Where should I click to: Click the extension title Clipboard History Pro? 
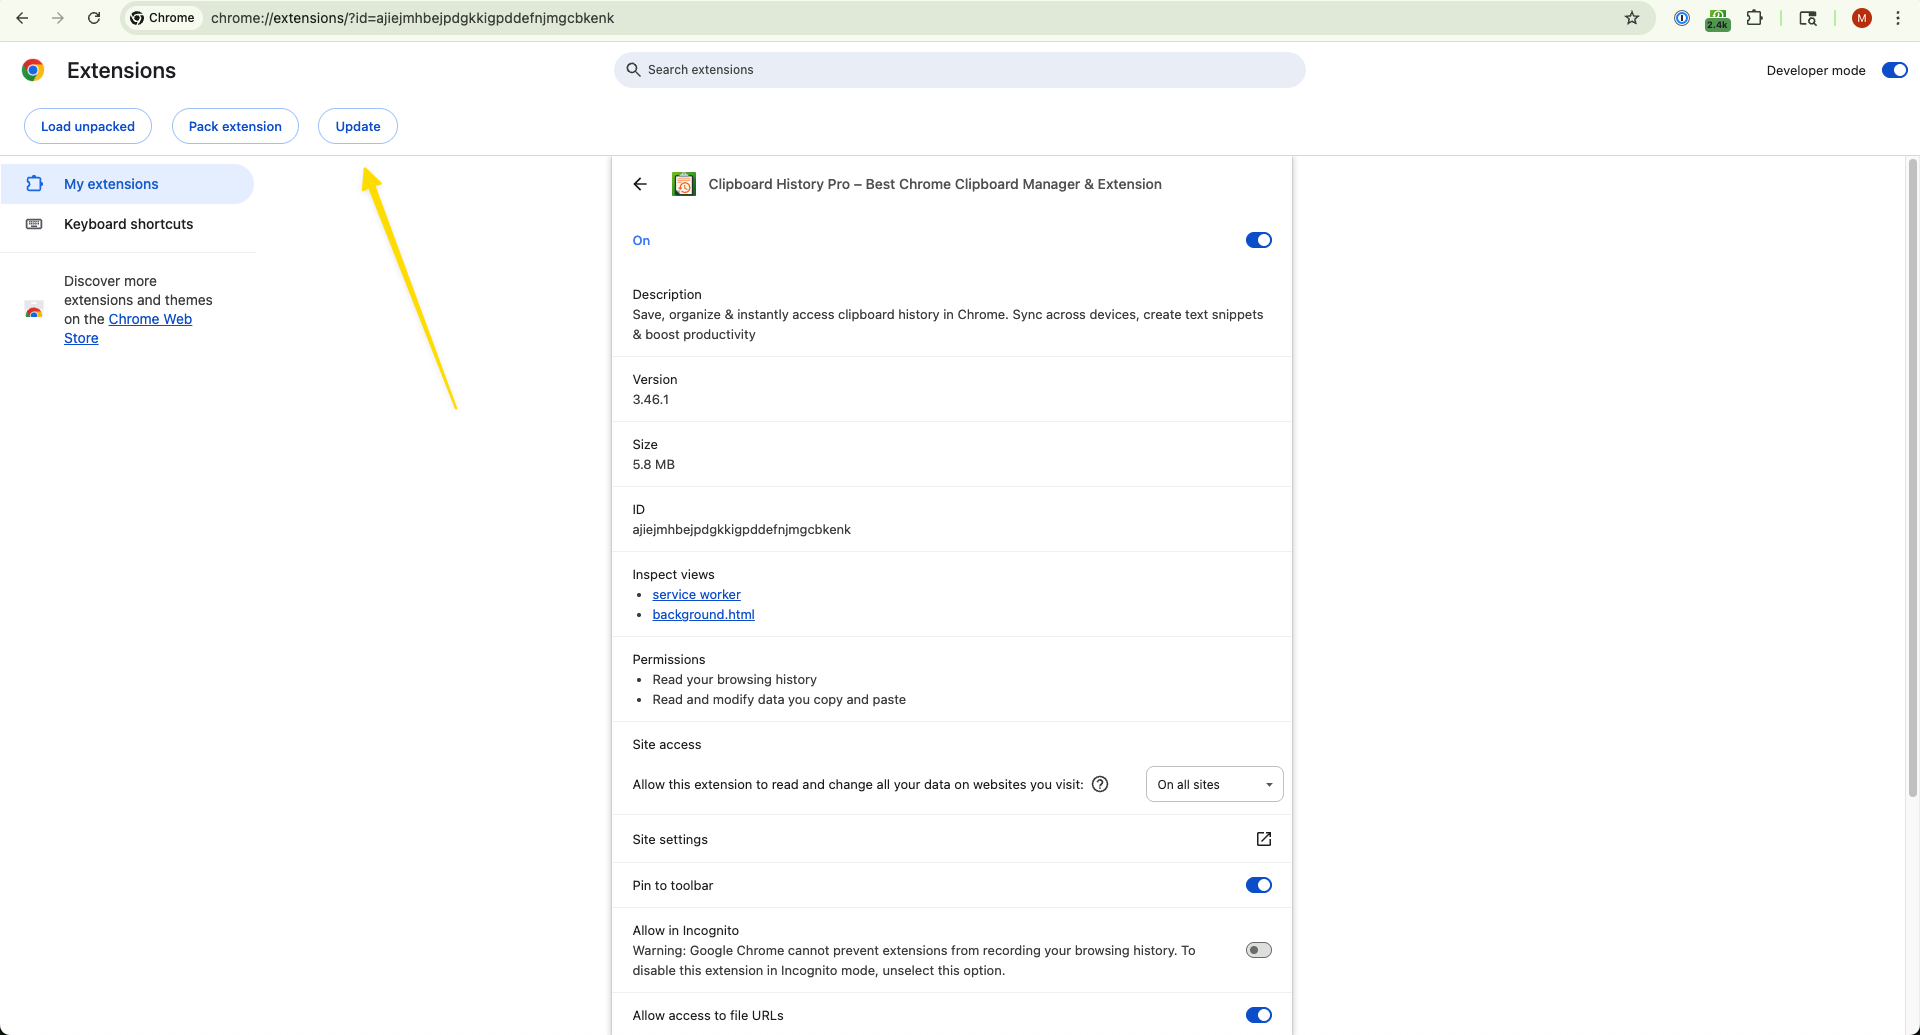tap(935, 184)
